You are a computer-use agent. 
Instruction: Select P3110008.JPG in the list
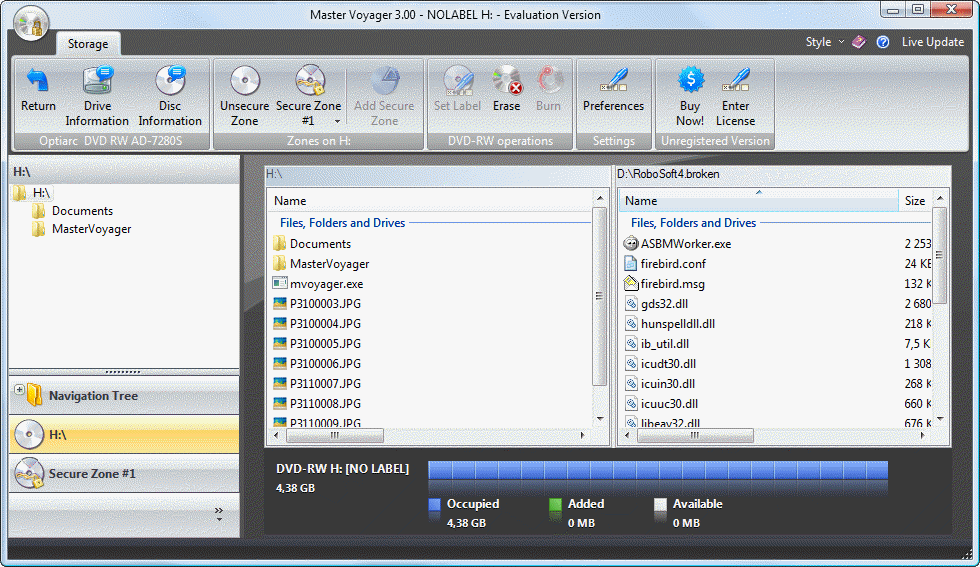318,404
